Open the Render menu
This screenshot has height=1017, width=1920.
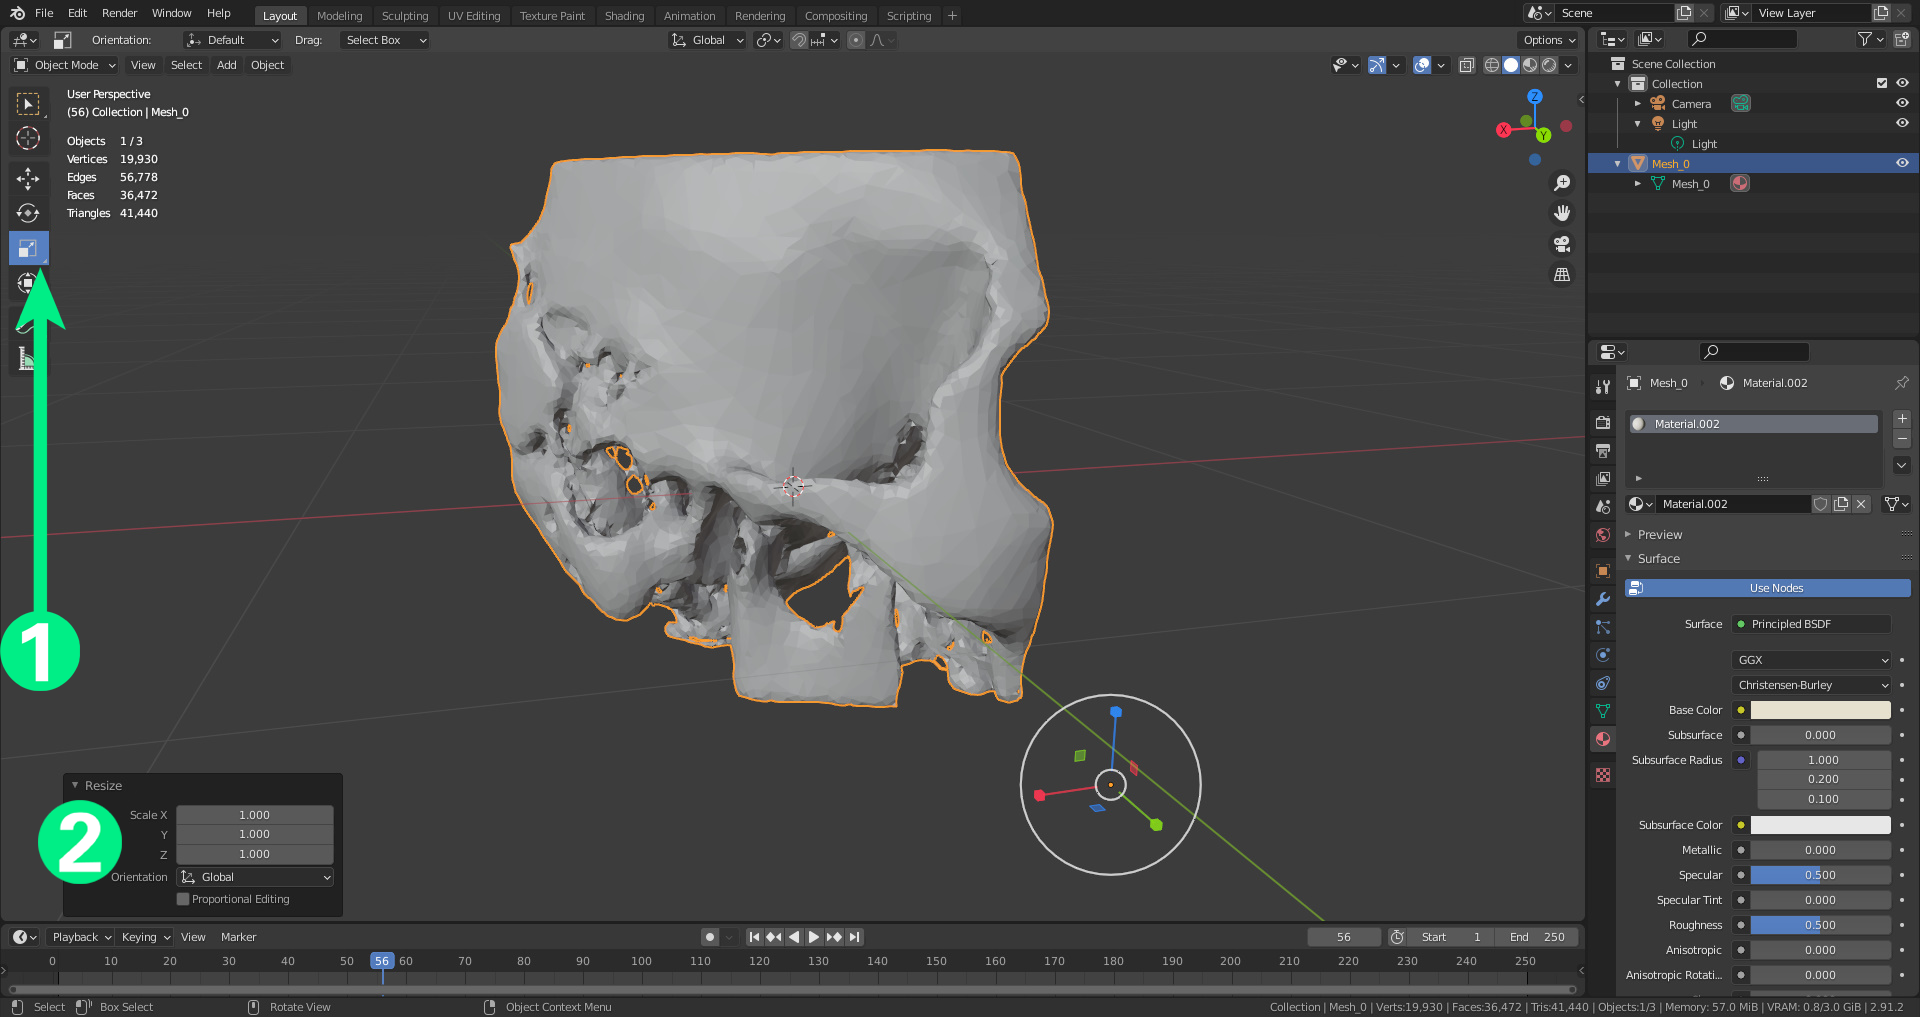click(x=119, y=13)
